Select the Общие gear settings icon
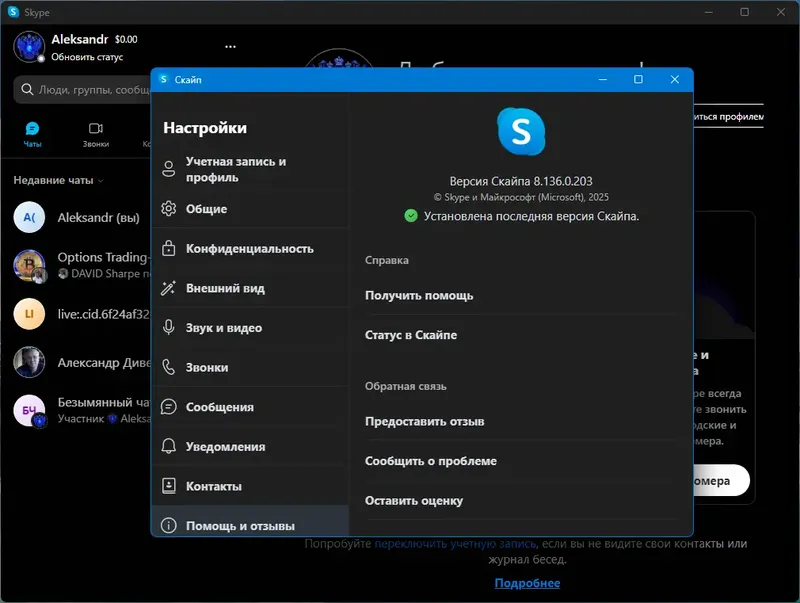 click(168, 209)
